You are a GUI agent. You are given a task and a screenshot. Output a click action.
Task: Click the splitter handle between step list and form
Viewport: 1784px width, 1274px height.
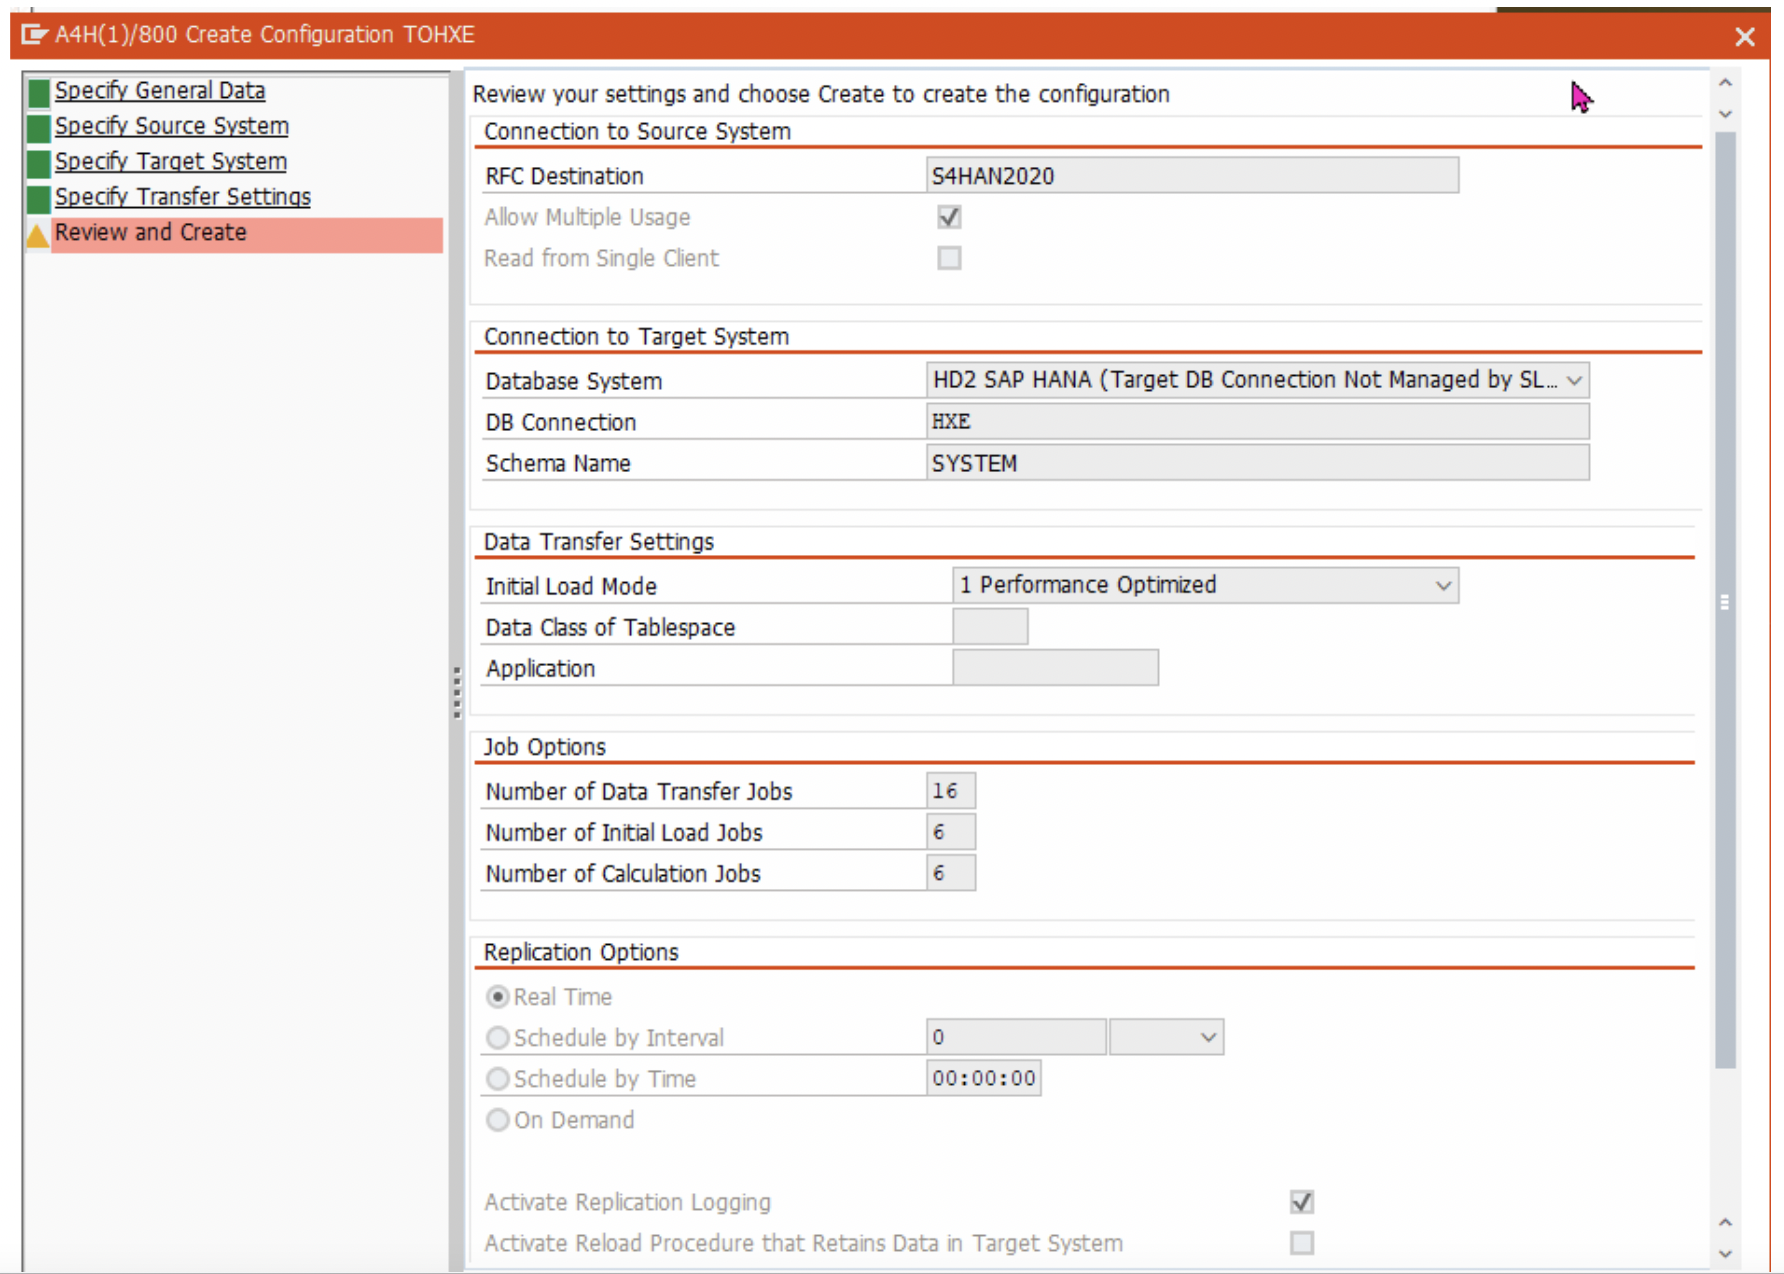pos(457,692)
